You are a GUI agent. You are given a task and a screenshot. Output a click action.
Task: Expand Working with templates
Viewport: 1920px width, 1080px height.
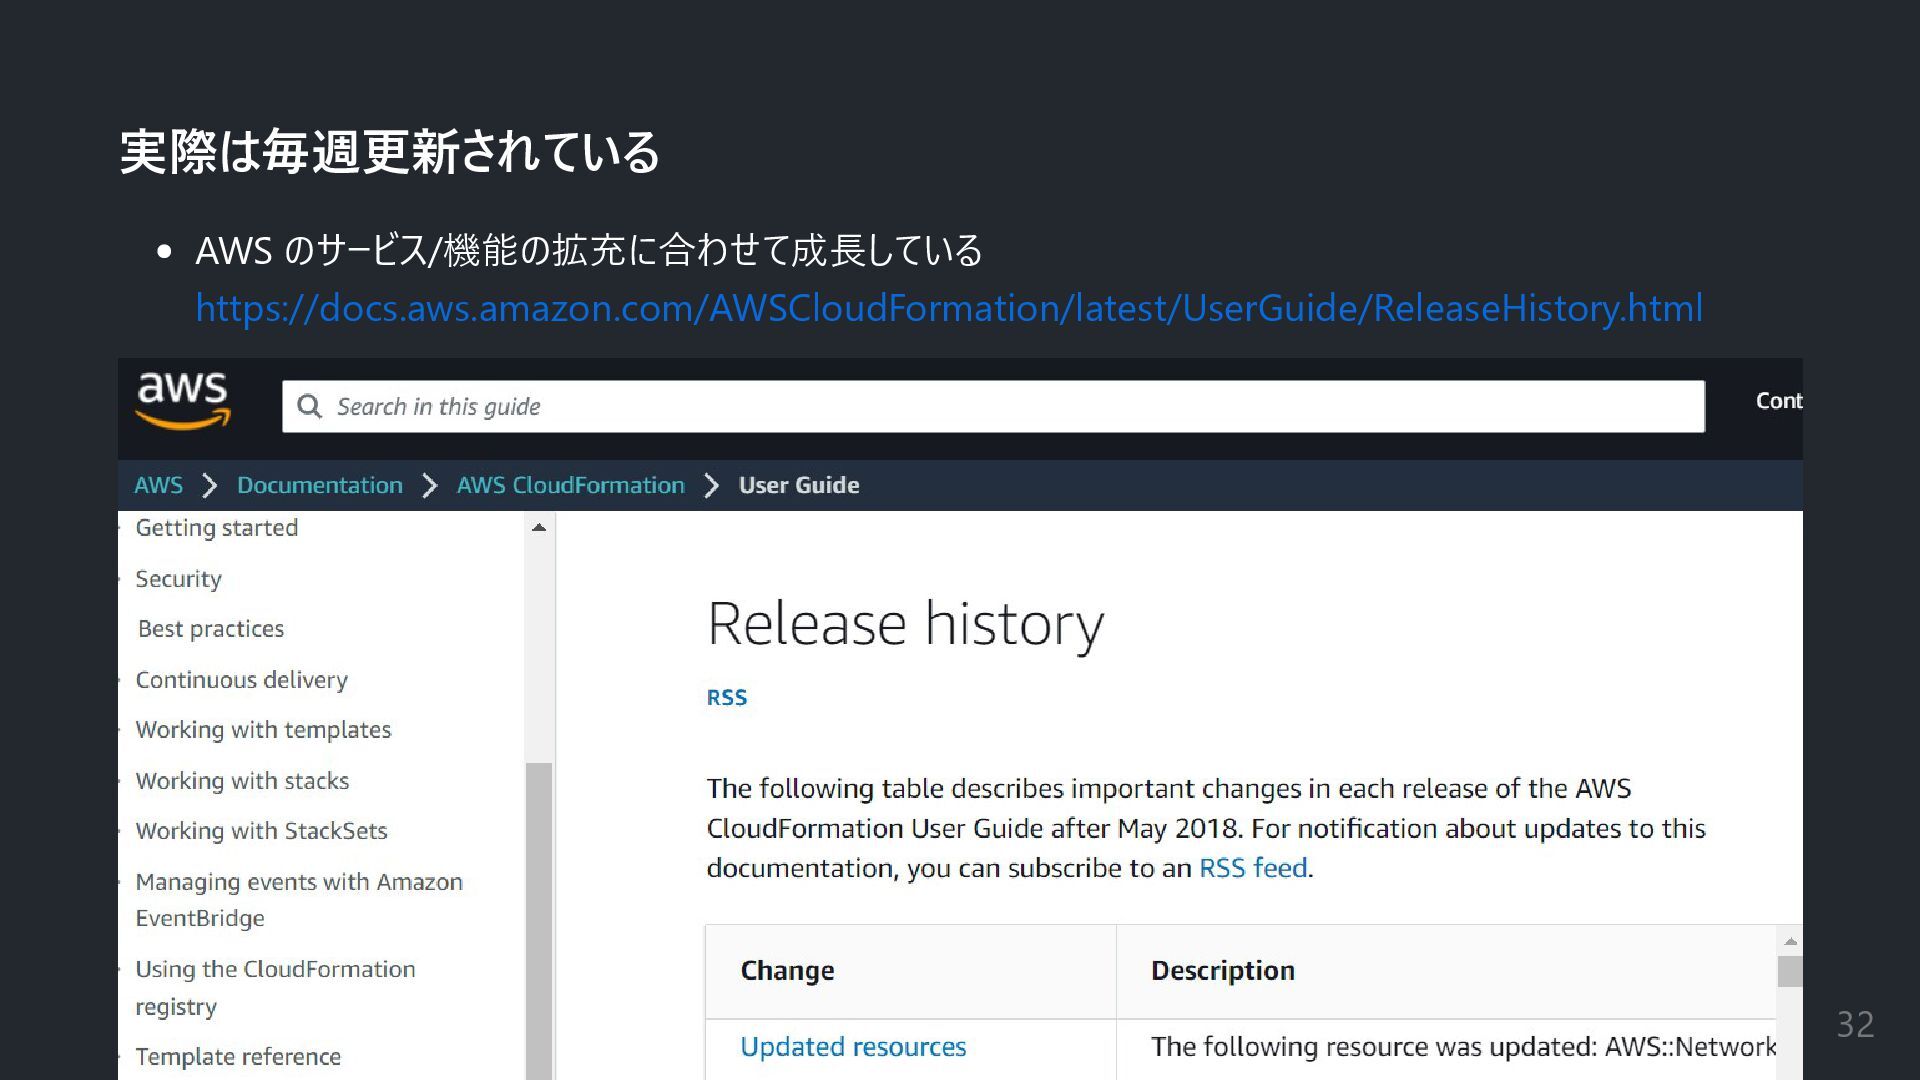point(263,730)
